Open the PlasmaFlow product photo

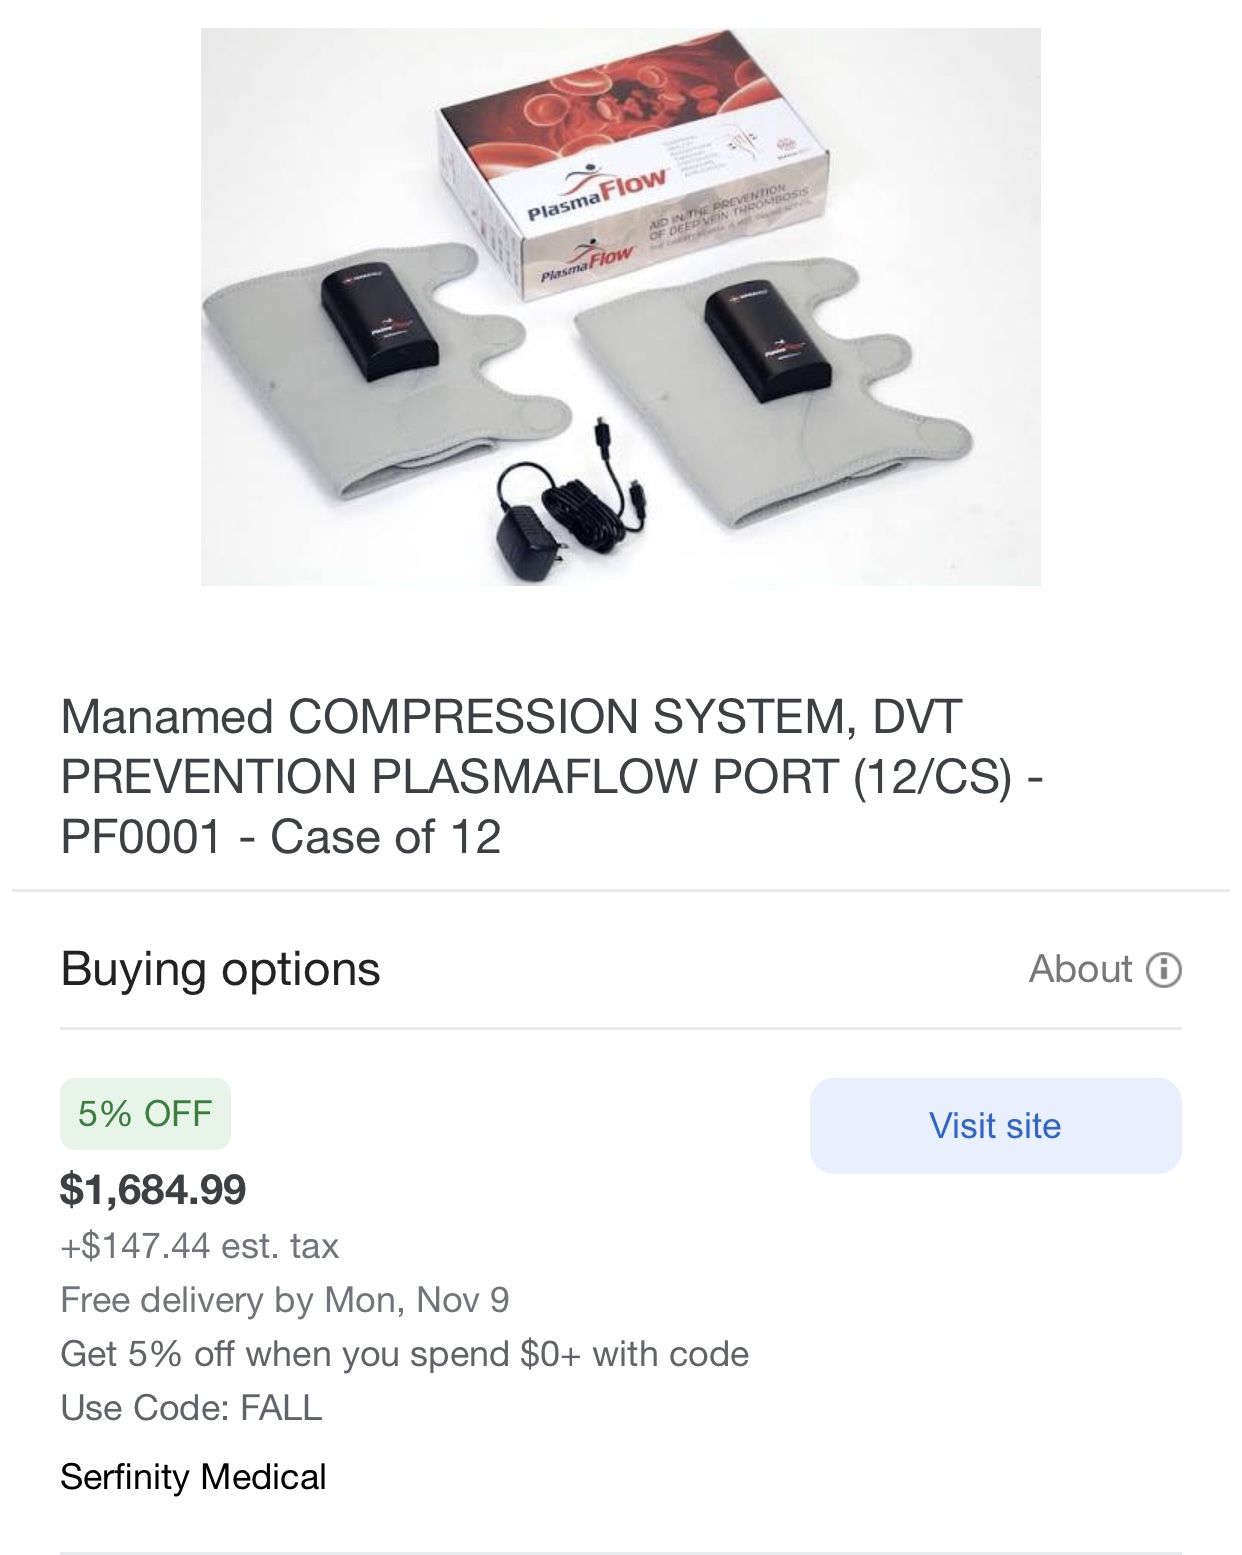point(620,306)
